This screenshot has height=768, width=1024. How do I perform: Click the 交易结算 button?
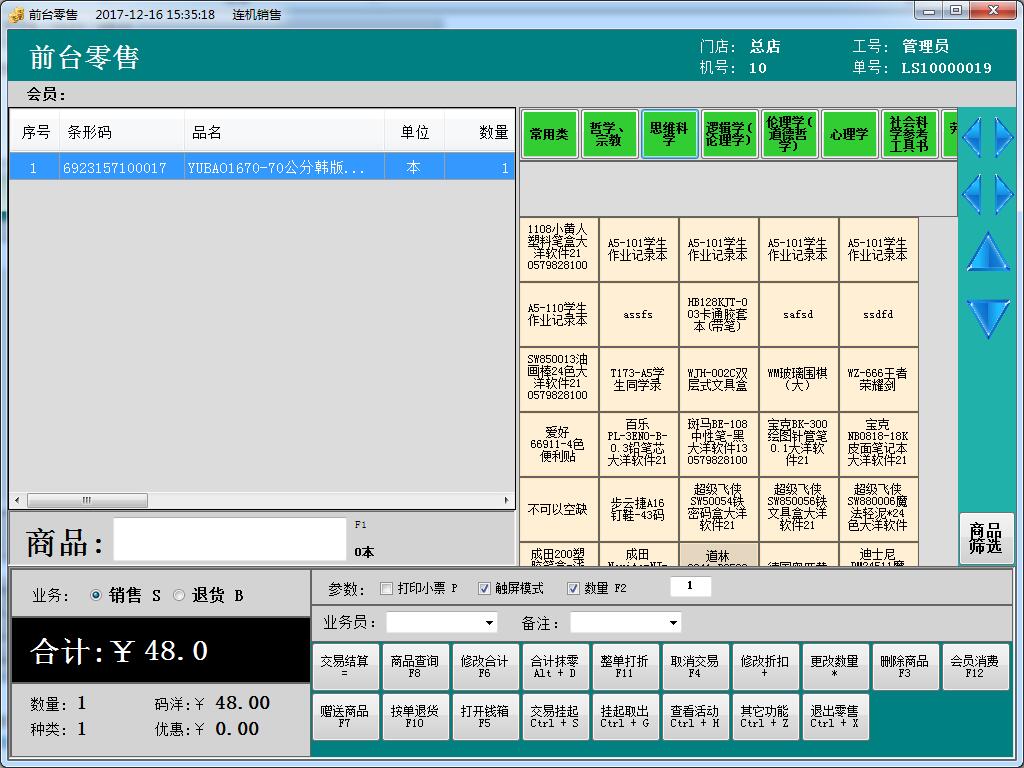click(x=345, y=667)
